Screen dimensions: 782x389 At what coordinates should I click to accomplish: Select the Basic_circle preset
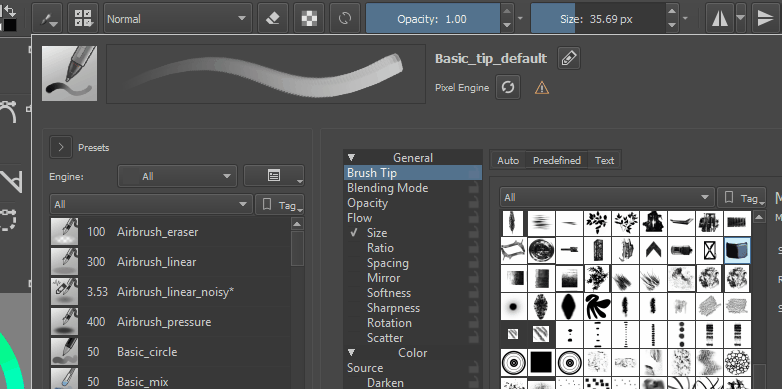click(x=170, y=352)
